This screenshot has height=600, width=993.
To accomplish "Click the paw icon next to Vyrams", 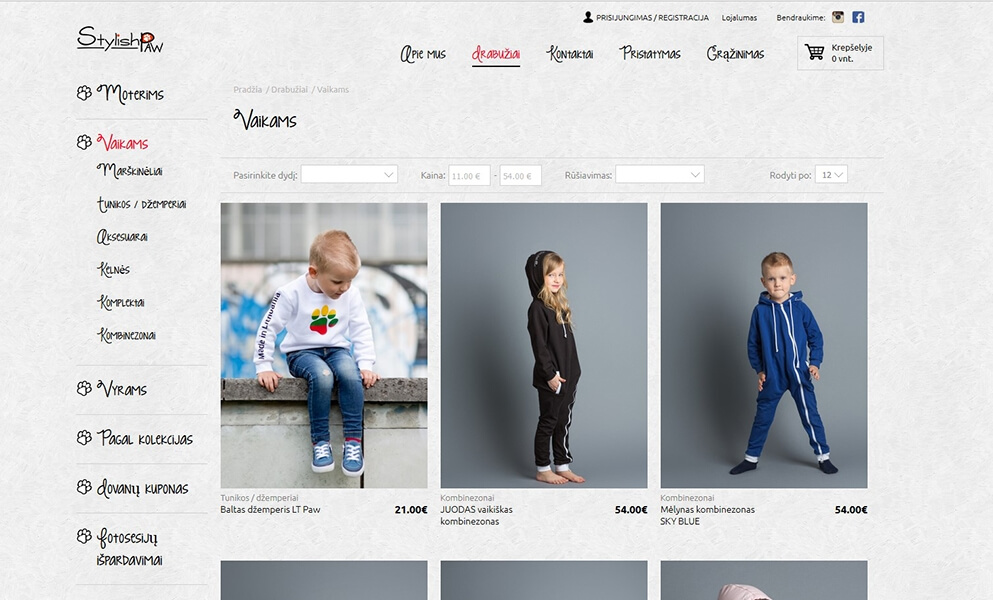I will [x=84, y=388].
